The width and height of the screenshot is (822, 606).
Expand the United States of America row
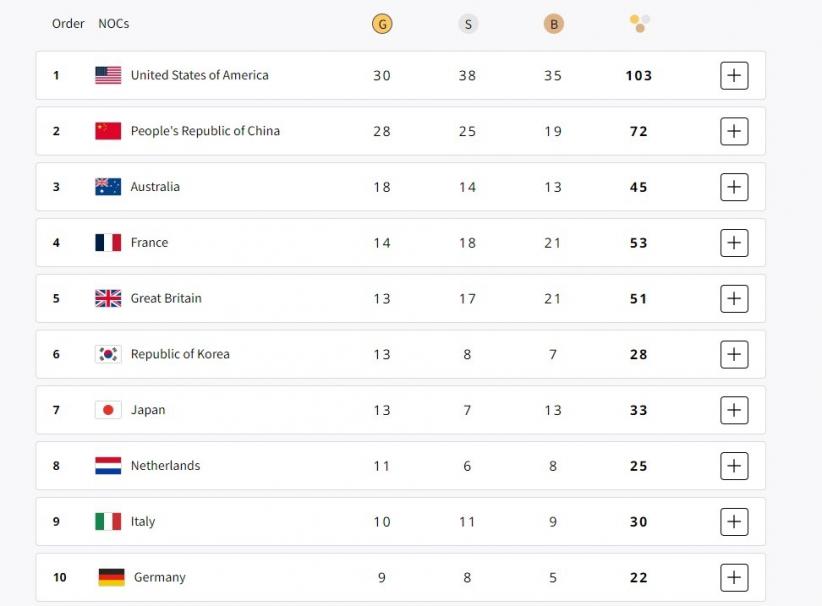[734, 75]
